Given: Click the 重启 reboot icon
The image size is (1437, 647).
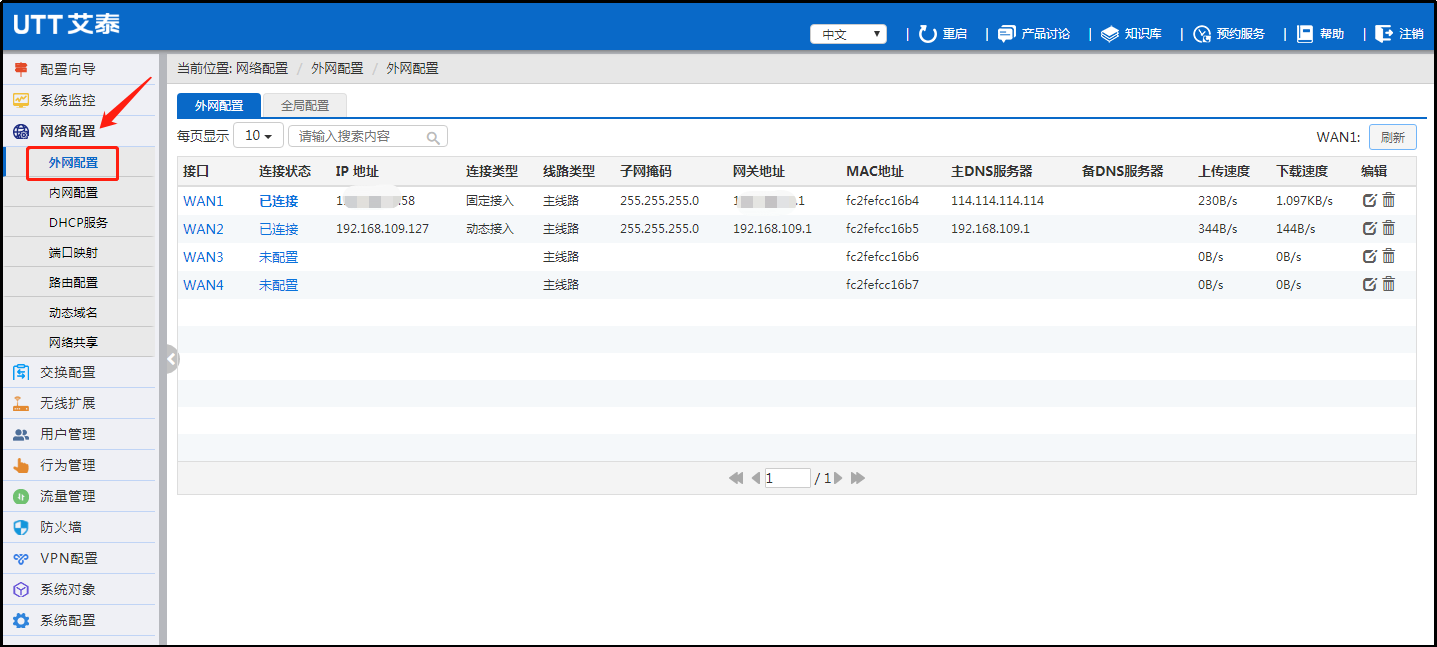Looking at the screenshot, I should pos(927,34).
